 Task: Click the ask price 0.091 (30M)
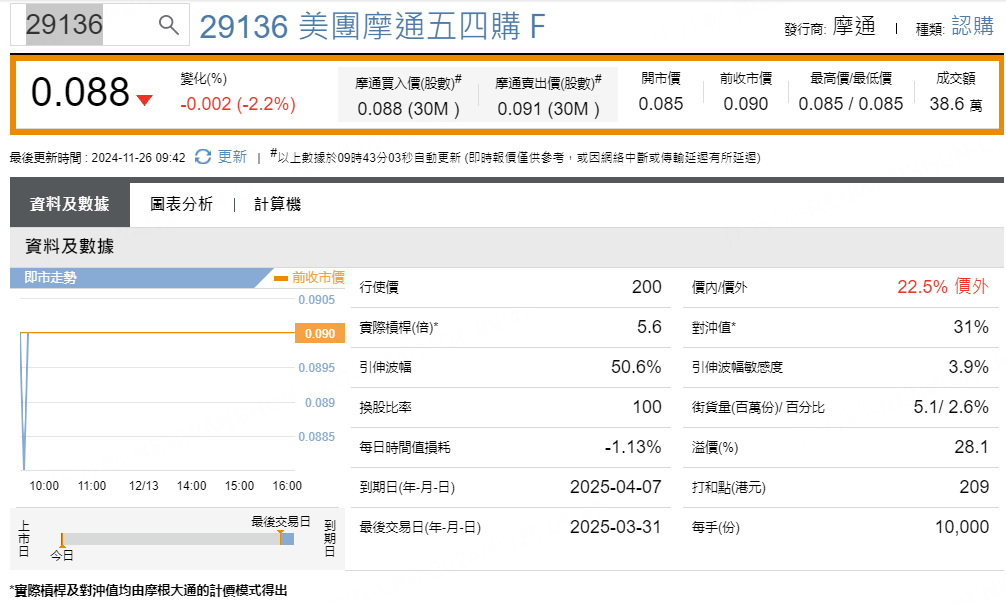(x=548, y=109)
